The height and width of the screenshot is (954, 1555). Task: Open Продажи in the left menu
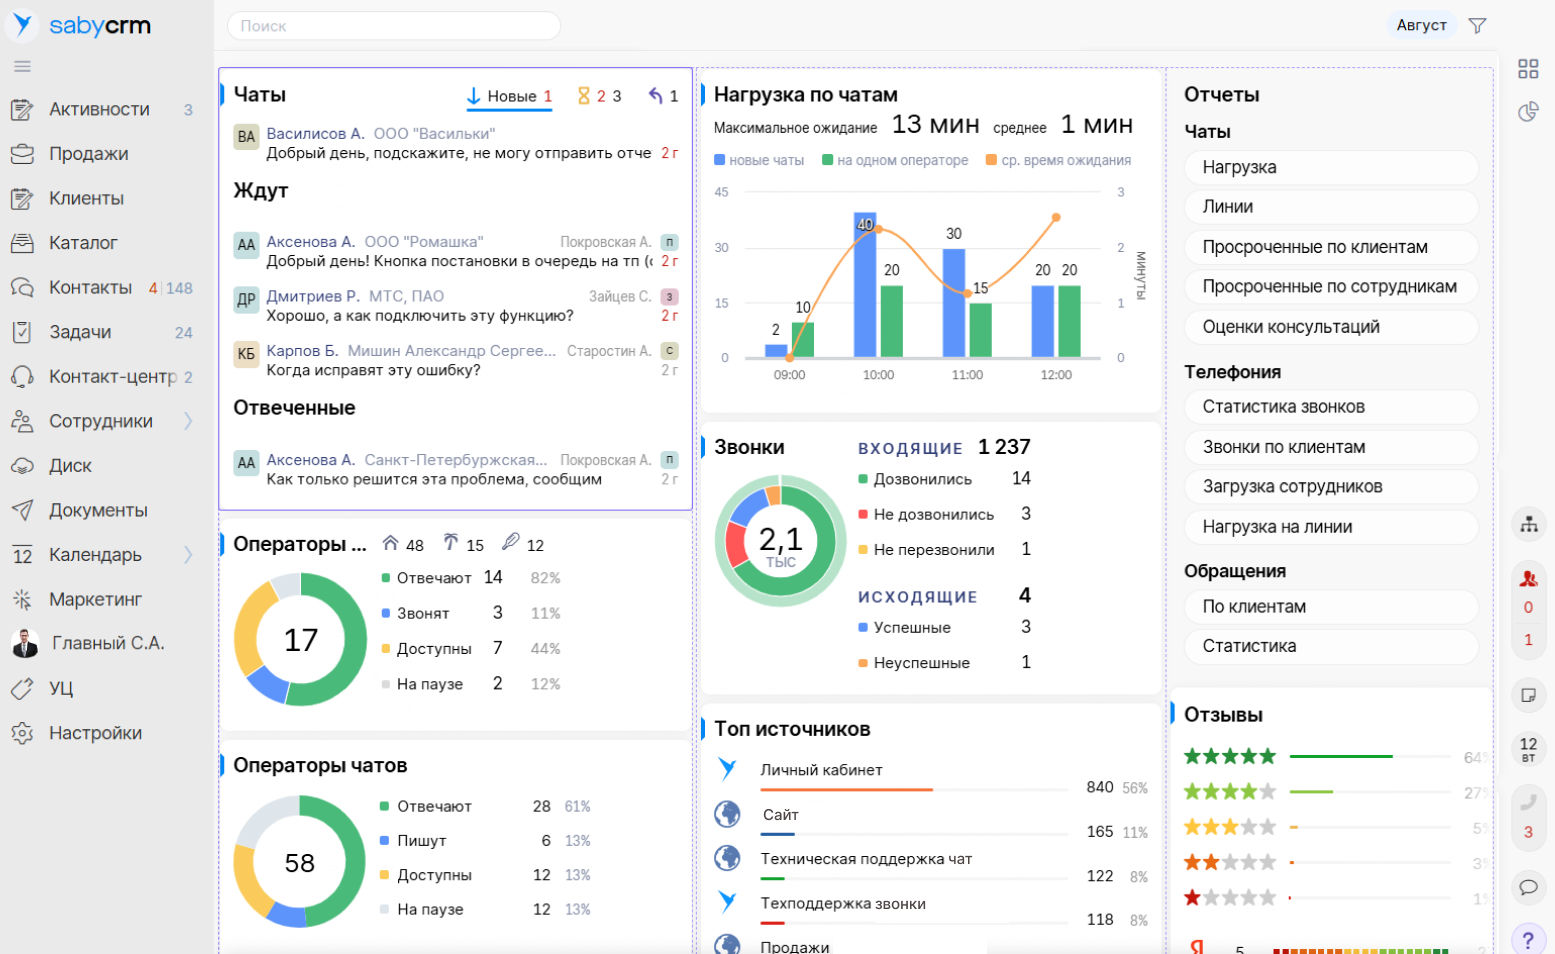(x=89, y=154)
